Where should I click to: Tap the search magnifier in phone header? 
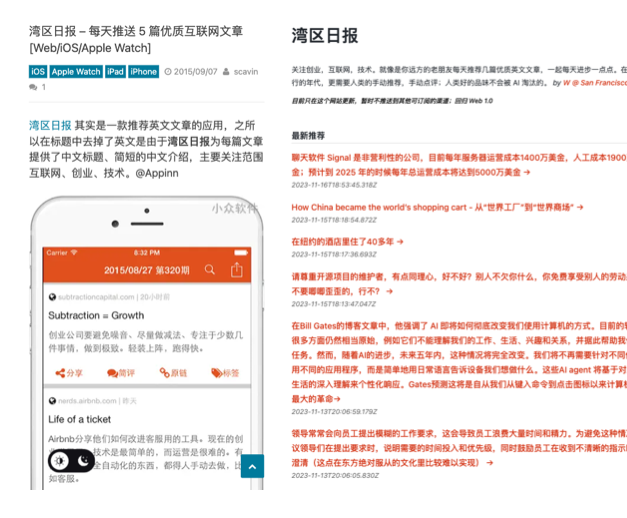coord(209,270)
